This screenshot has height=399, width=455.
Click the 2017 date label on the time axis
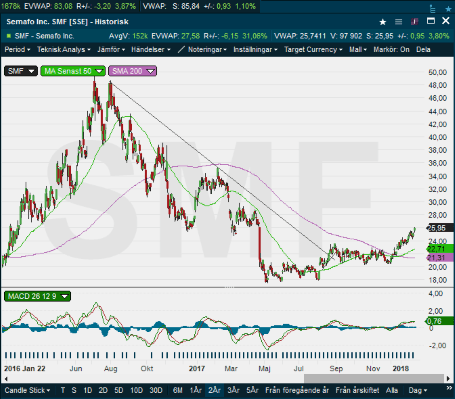[197, 369]
